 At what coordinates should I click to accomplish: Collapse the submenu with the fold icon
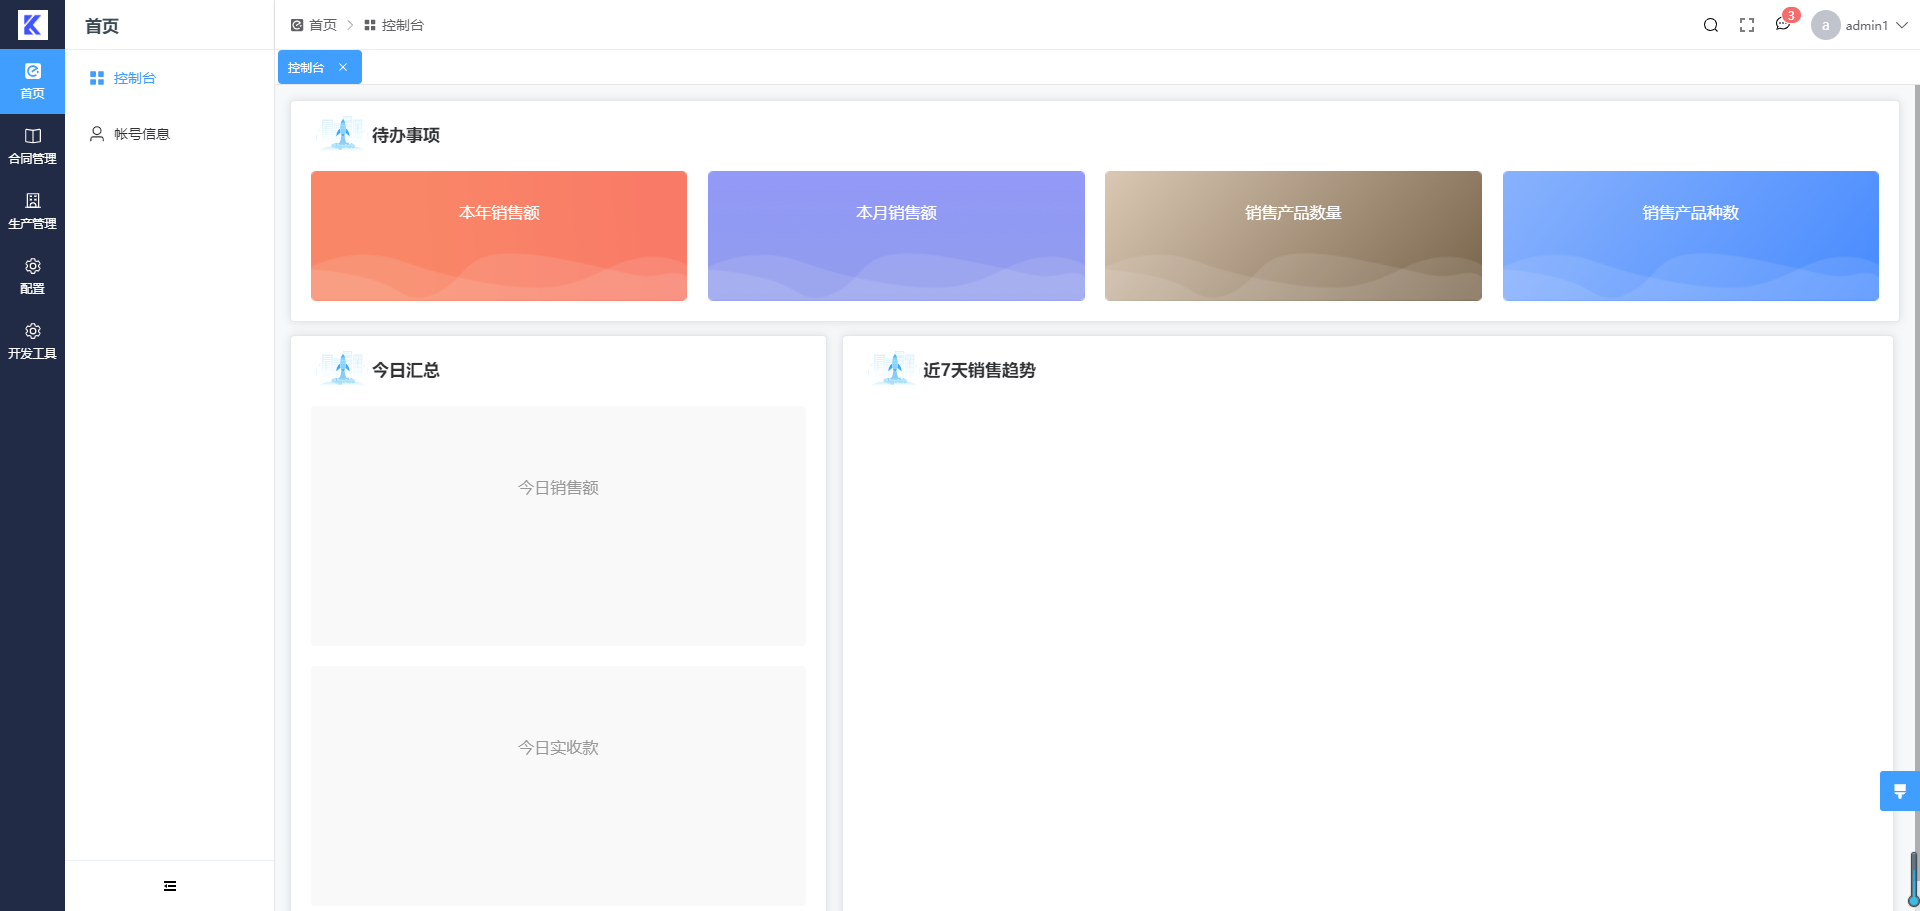coord(170,886)
